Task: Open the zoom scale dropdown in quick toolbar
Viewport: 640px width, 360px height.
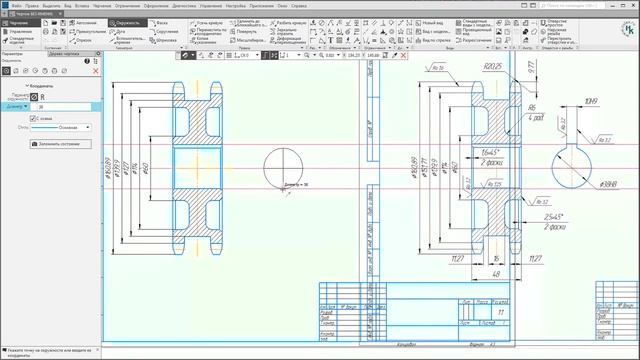Action: click(338, 55)
